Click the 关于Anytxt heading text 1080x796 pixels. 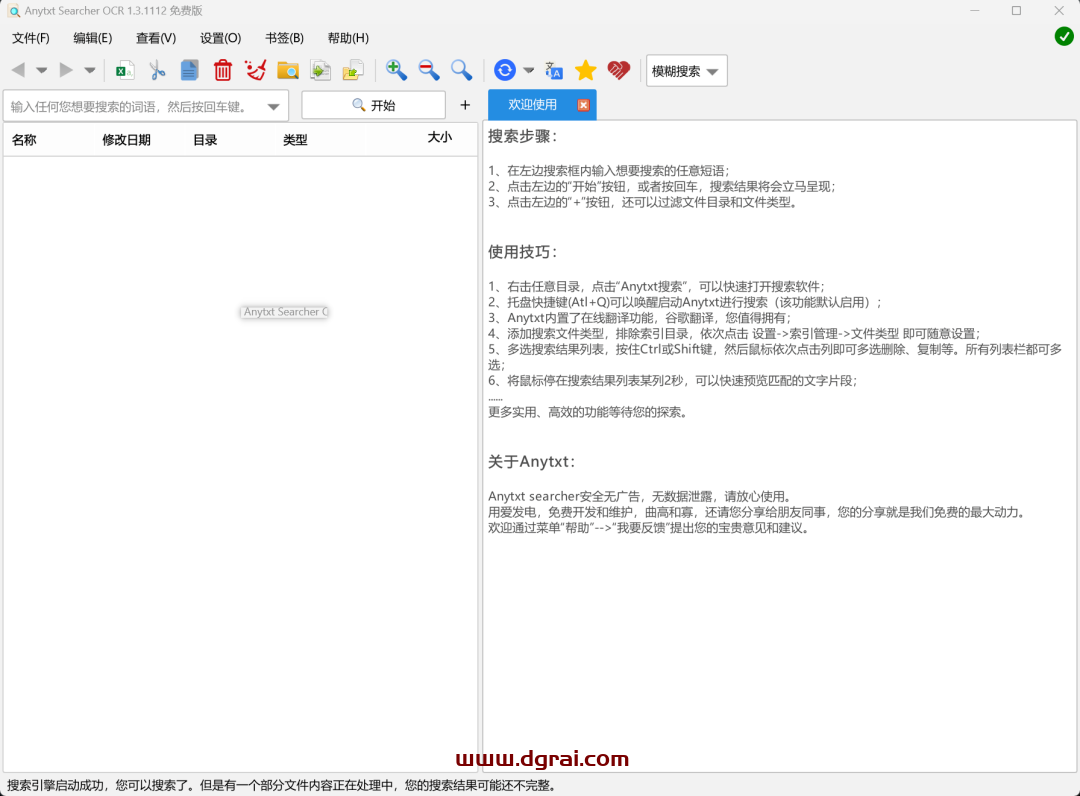(531, 461)
